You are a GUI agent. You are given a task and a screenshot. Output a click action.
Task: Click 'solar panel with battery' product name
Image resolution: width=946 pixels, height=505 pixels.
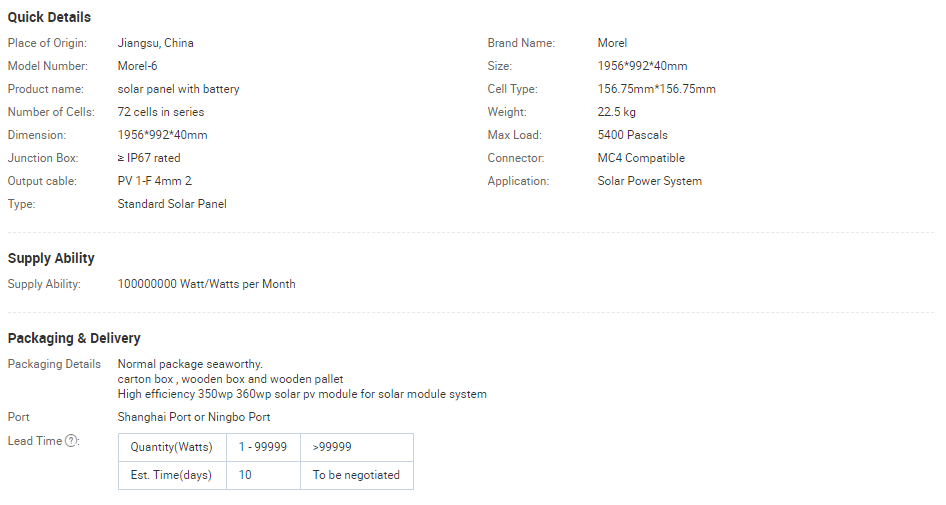pyautogui.click(x=178, y=89)
